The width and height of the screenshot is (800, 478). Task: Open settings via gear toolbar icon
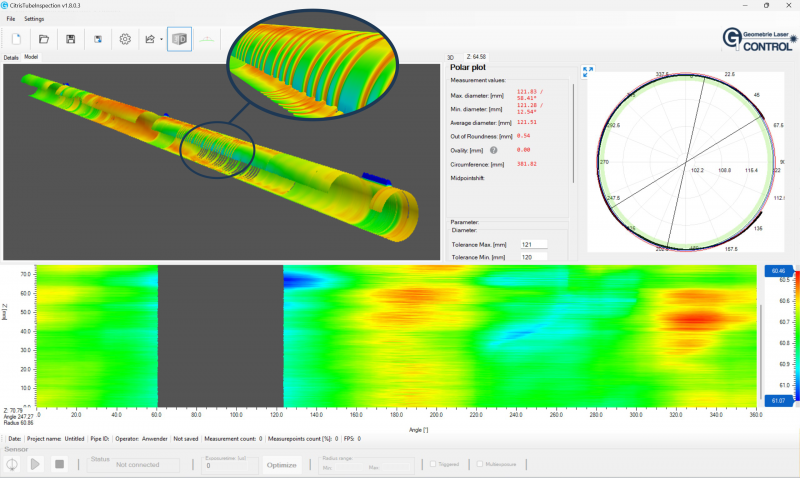coord(125,39)
